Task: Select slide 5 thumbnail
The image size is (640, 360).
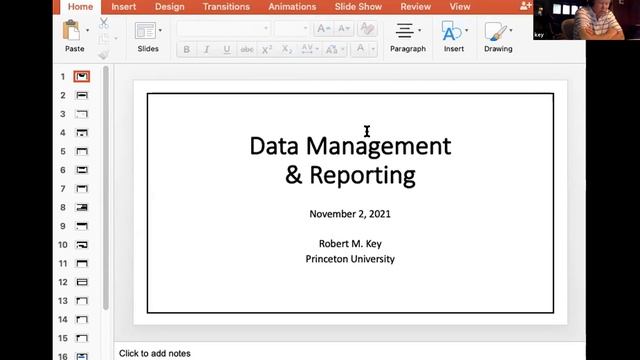Action: pyautogui.click(x=82, y=151)
